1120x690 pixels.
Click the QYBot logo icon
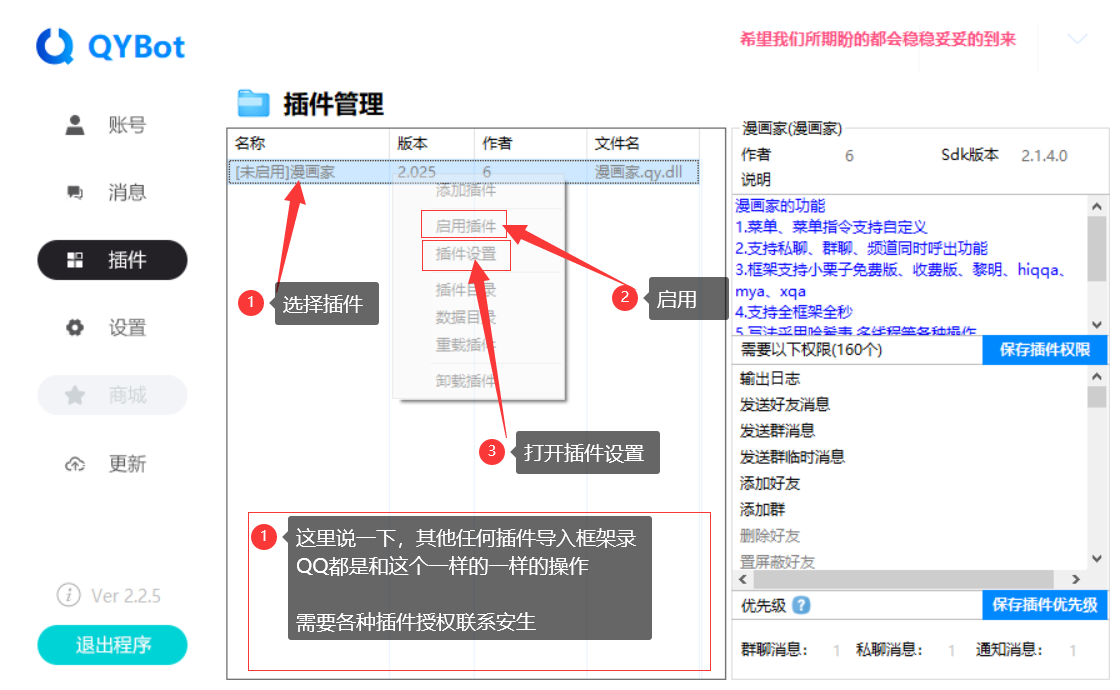(x=56, y=46)
